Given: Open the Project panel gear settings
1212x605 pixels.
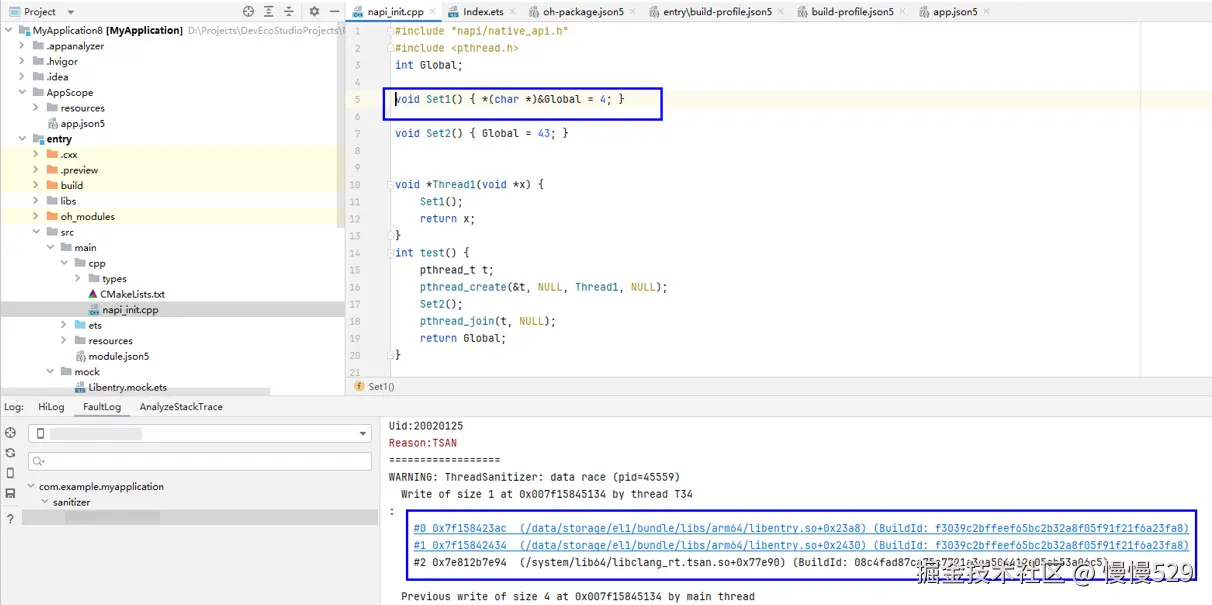Looking at the screenshot, I should (x=314, y=12).
